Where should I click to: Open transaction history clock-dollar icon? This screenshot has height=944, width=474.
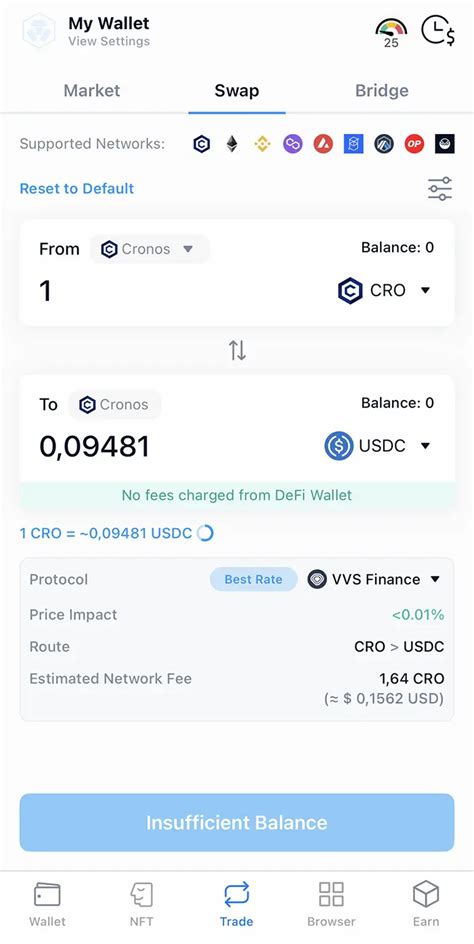coord(437,31)
